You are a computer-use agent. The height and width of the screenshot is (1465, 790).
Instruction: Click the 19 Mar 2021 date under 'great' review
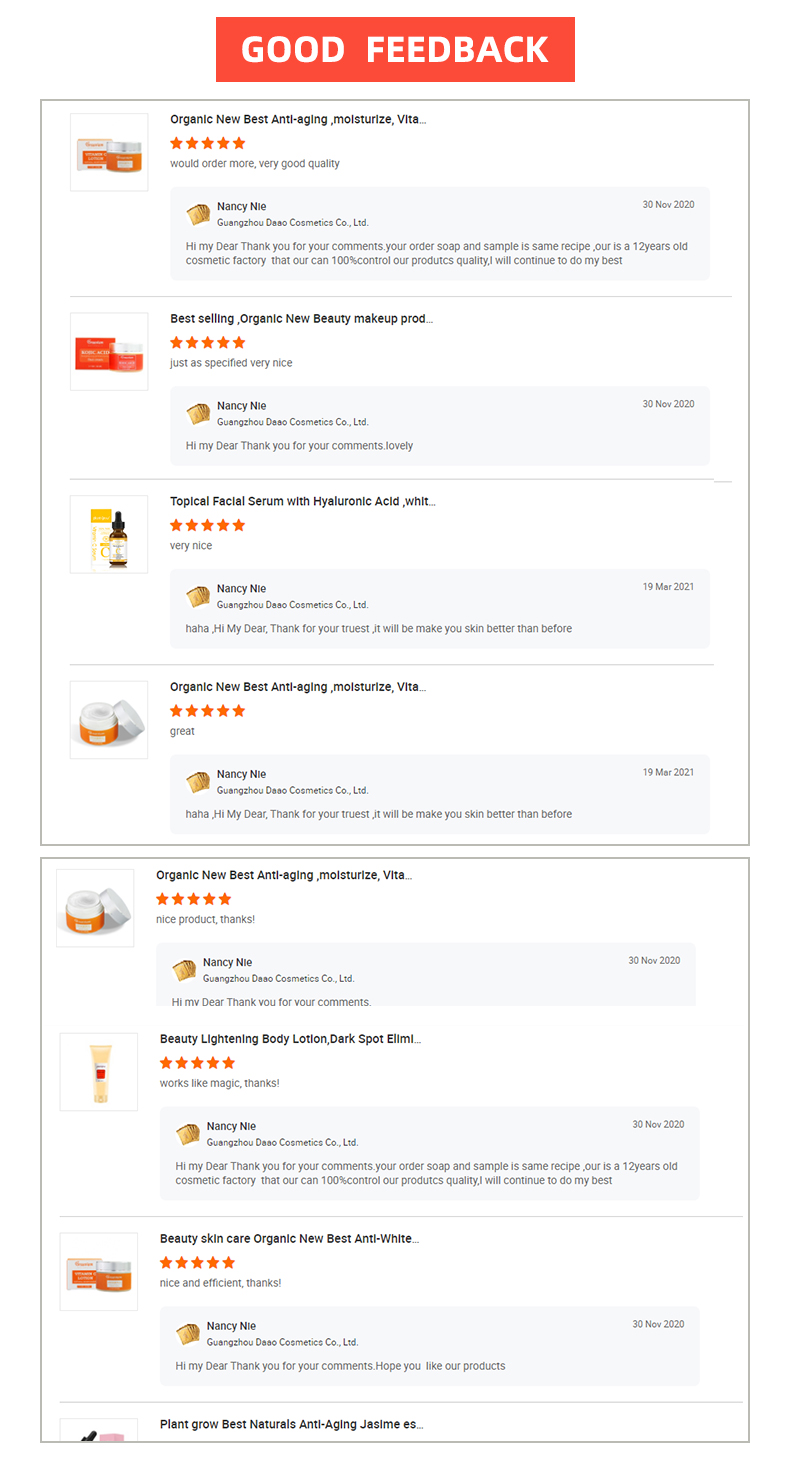668,772
